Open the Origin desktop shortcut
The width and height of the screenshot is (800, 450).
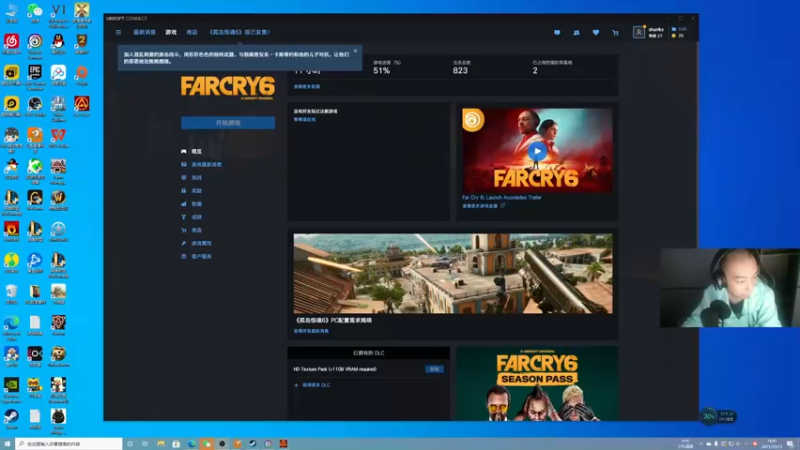click(82, 75)
